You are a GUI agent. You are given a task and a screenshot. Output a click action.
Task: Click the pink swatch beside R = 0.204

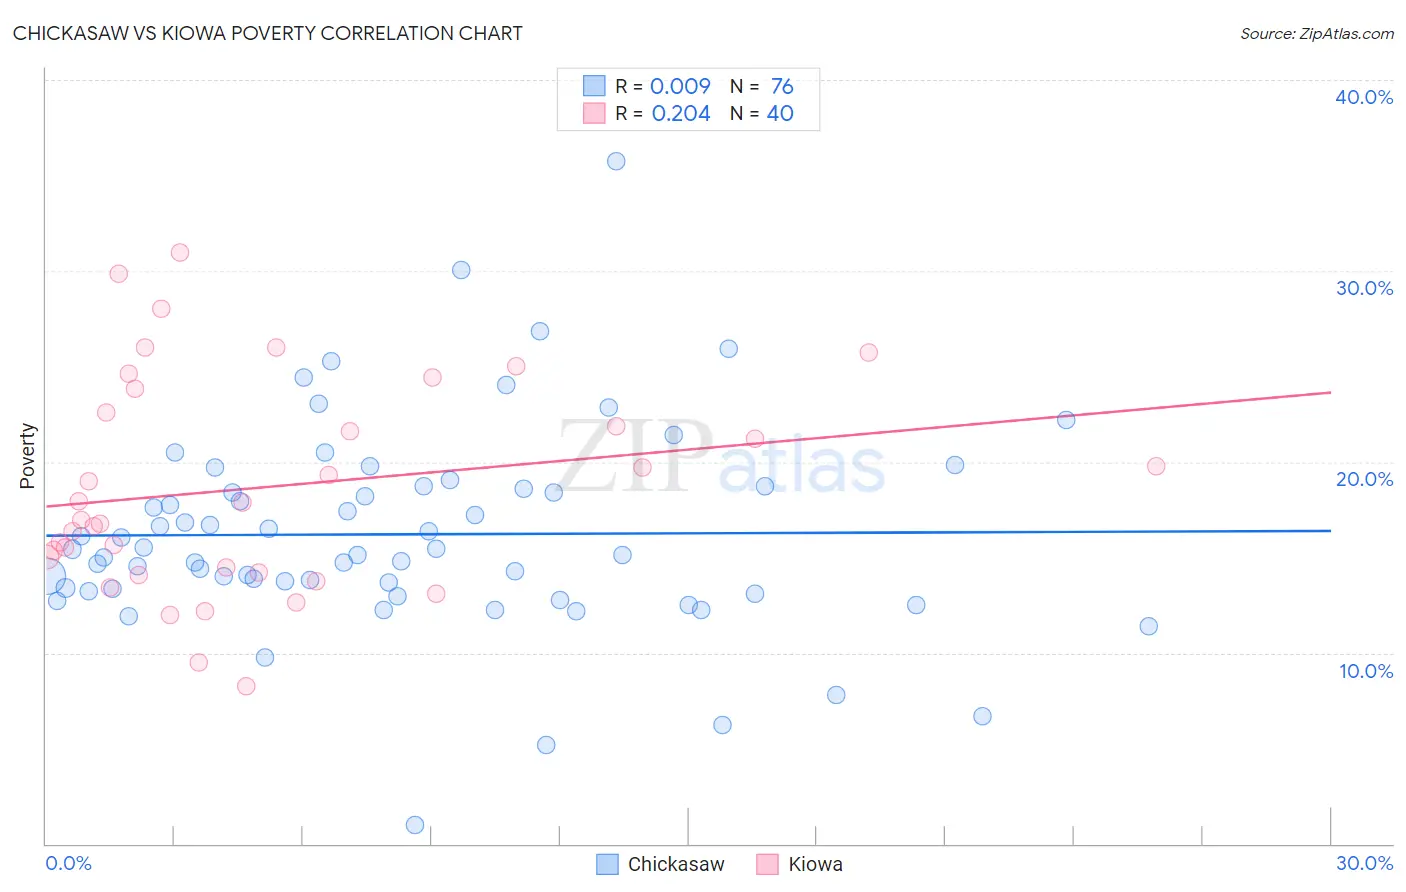(x=594, y=113)
